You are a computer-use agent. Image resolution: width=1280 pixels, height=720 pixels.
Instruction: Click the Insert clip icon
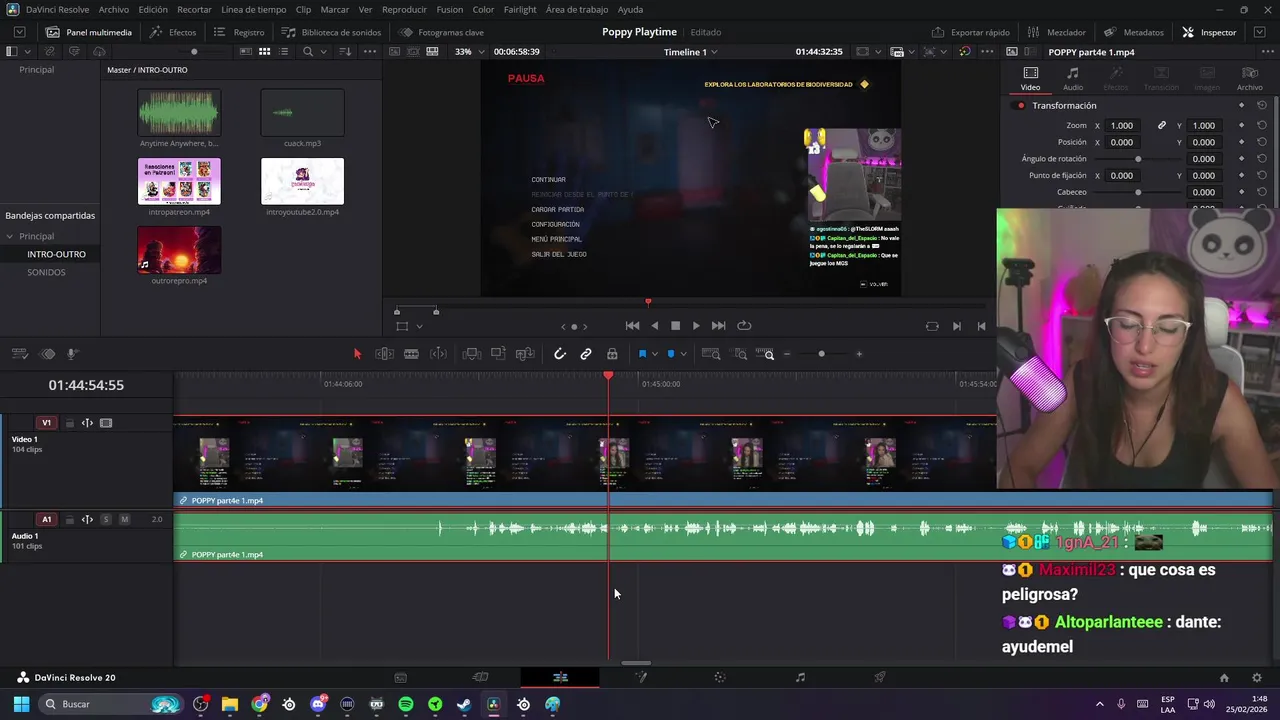(x=472, y=354)
